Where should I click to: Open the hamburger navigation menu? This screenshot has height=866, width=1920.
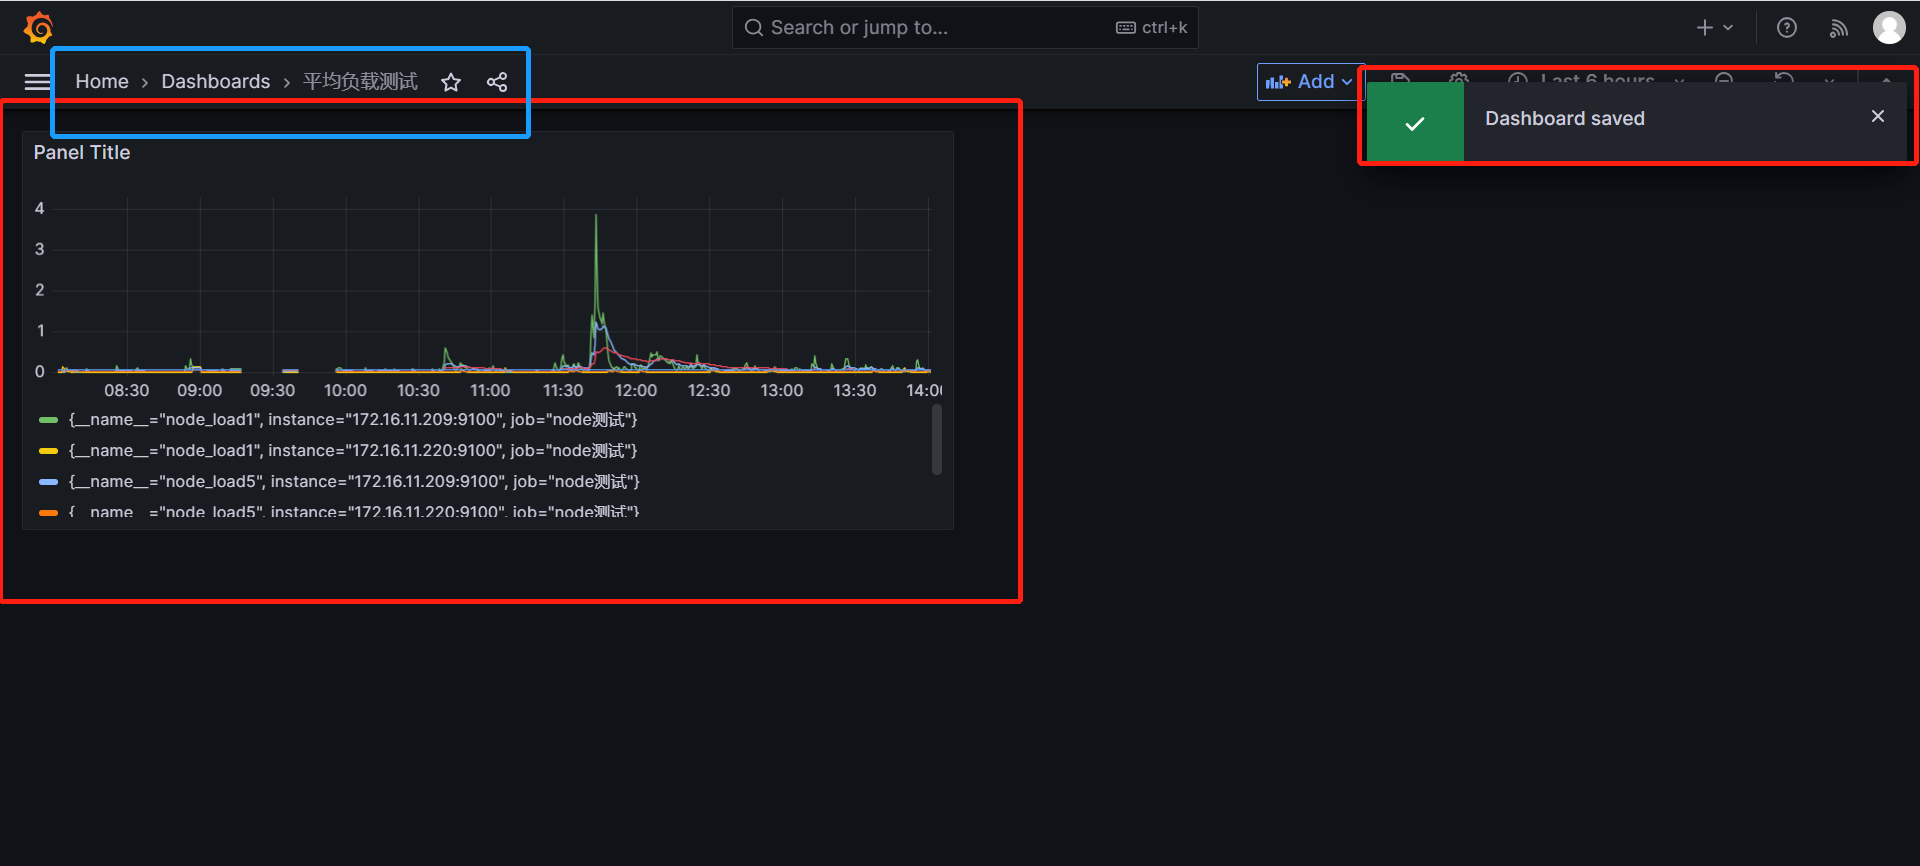coord(37,82)
